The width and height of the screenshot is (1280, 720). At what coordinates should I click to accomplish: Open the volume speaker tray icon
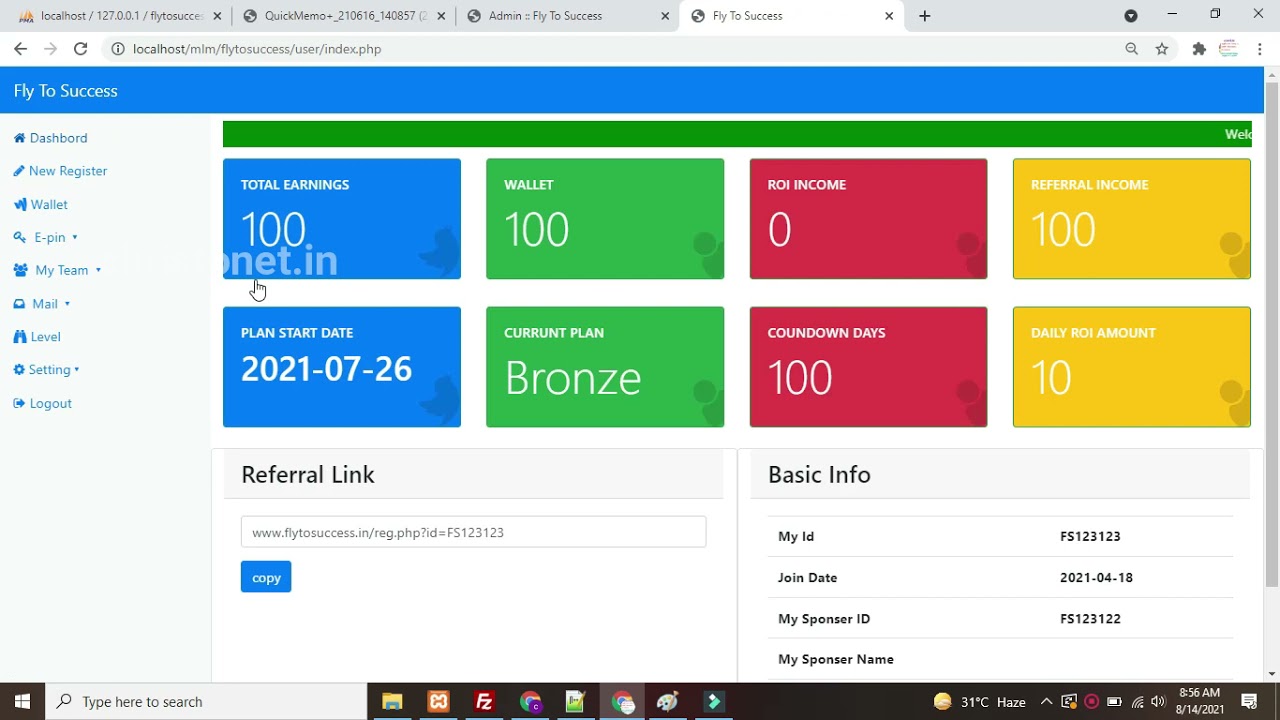[x=1158, y=701]
